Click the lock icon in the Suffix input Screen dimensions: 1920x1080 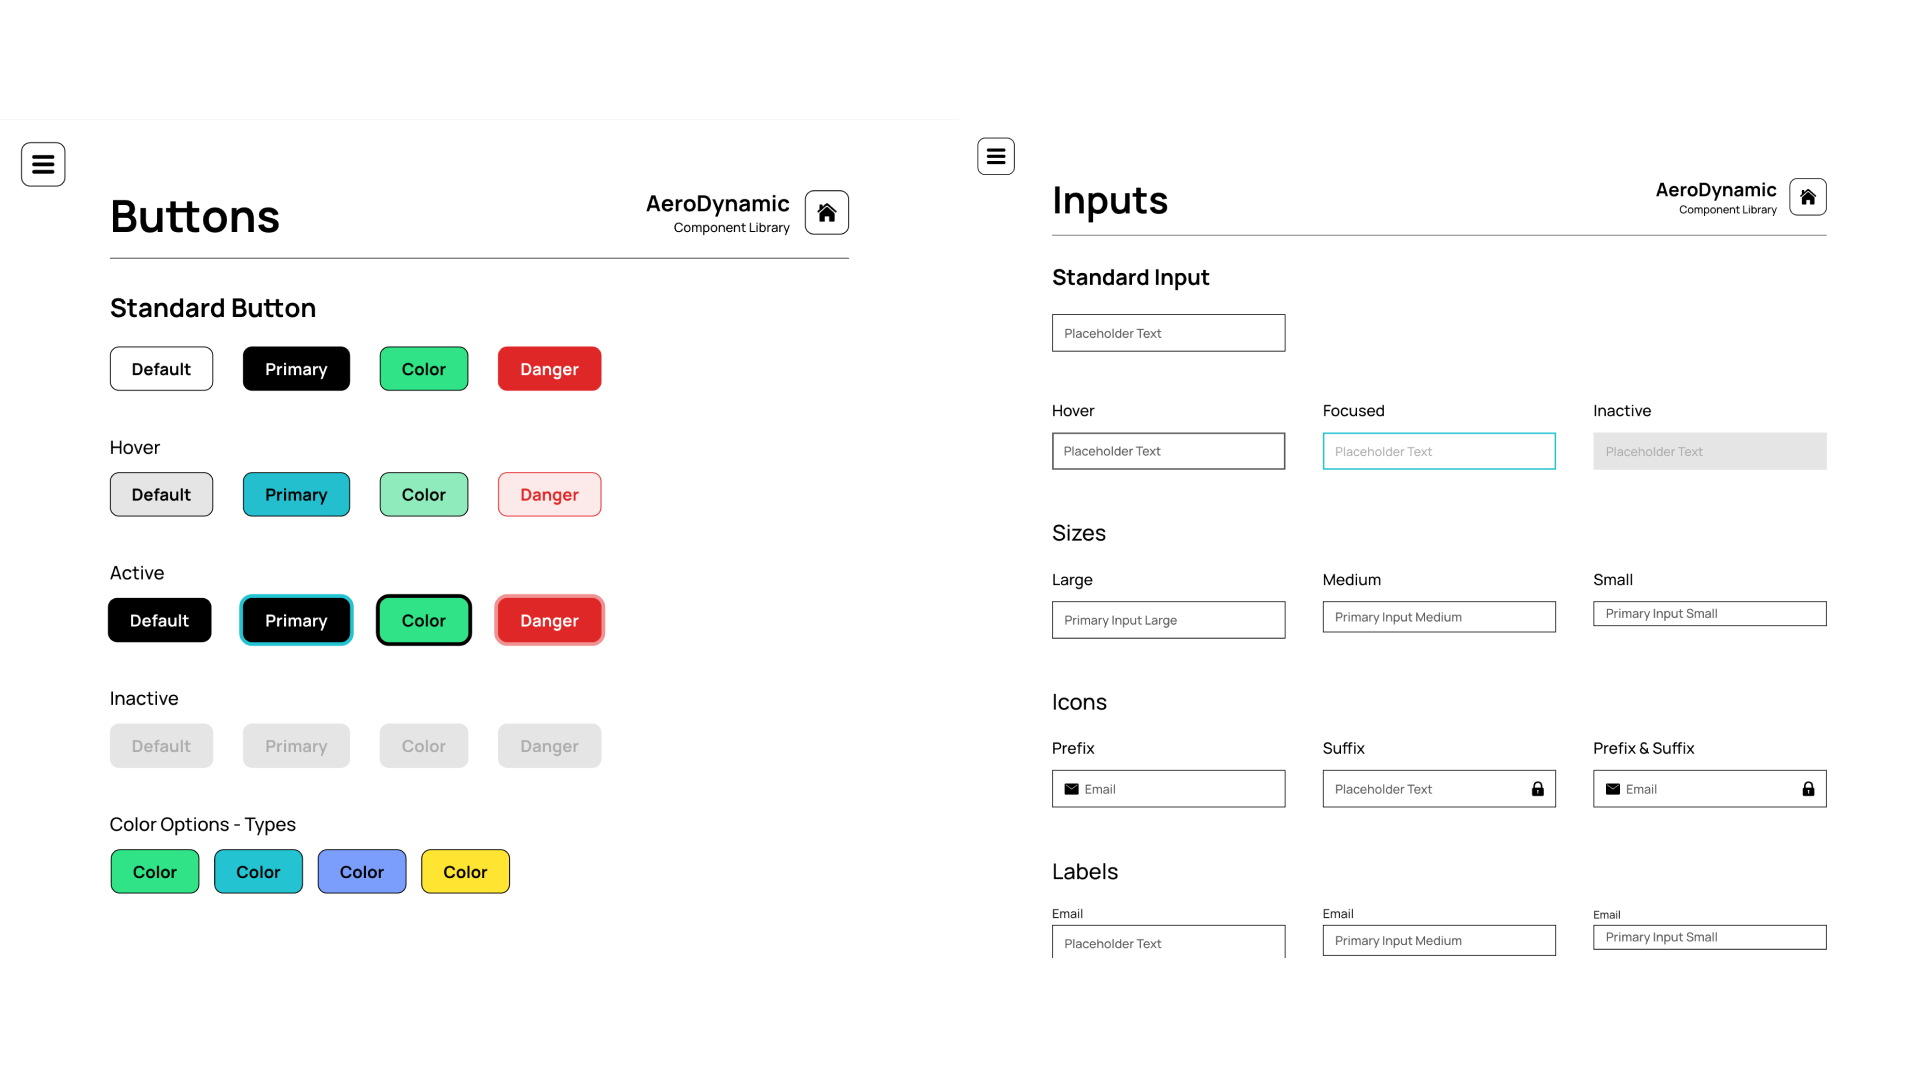tap(1537, 789)
